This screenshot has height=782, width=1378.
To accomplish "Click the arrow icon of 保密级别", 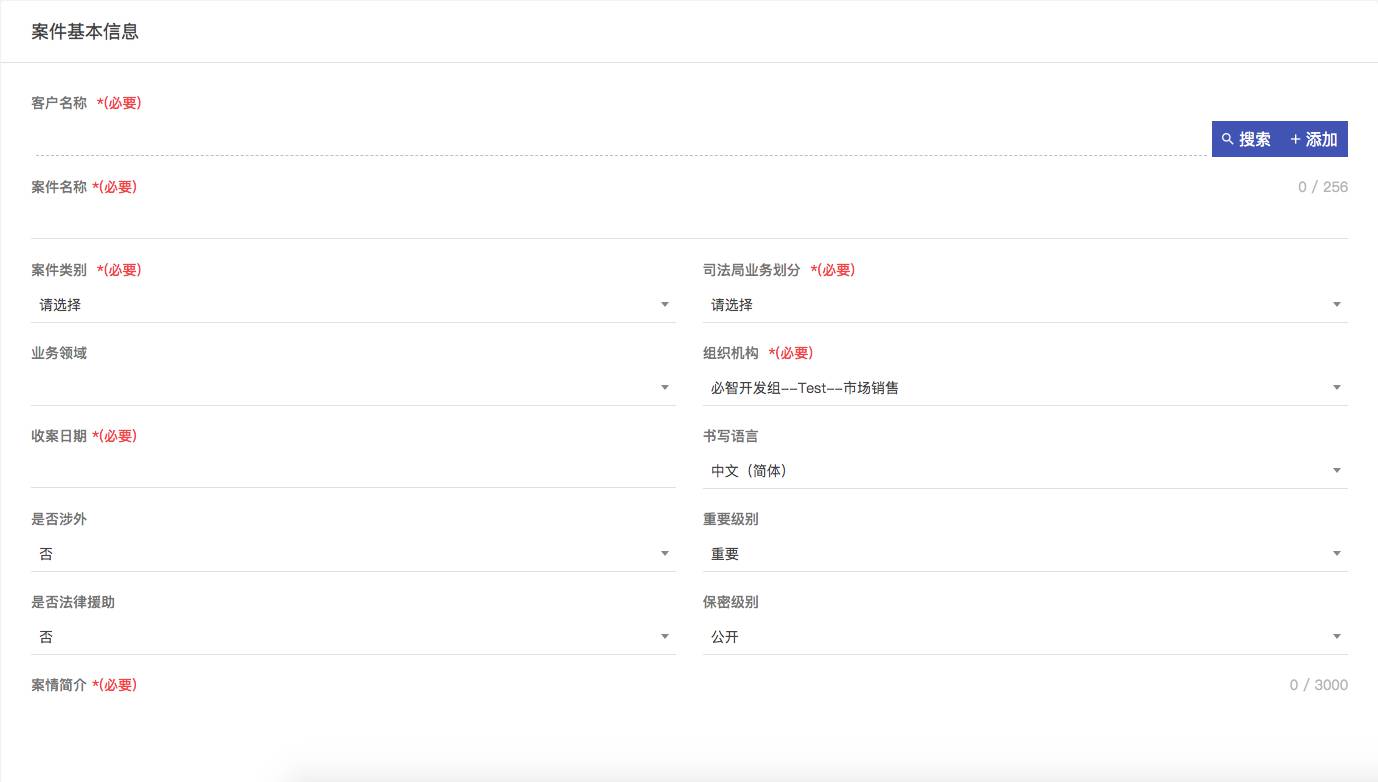I will click(1336, 637).
